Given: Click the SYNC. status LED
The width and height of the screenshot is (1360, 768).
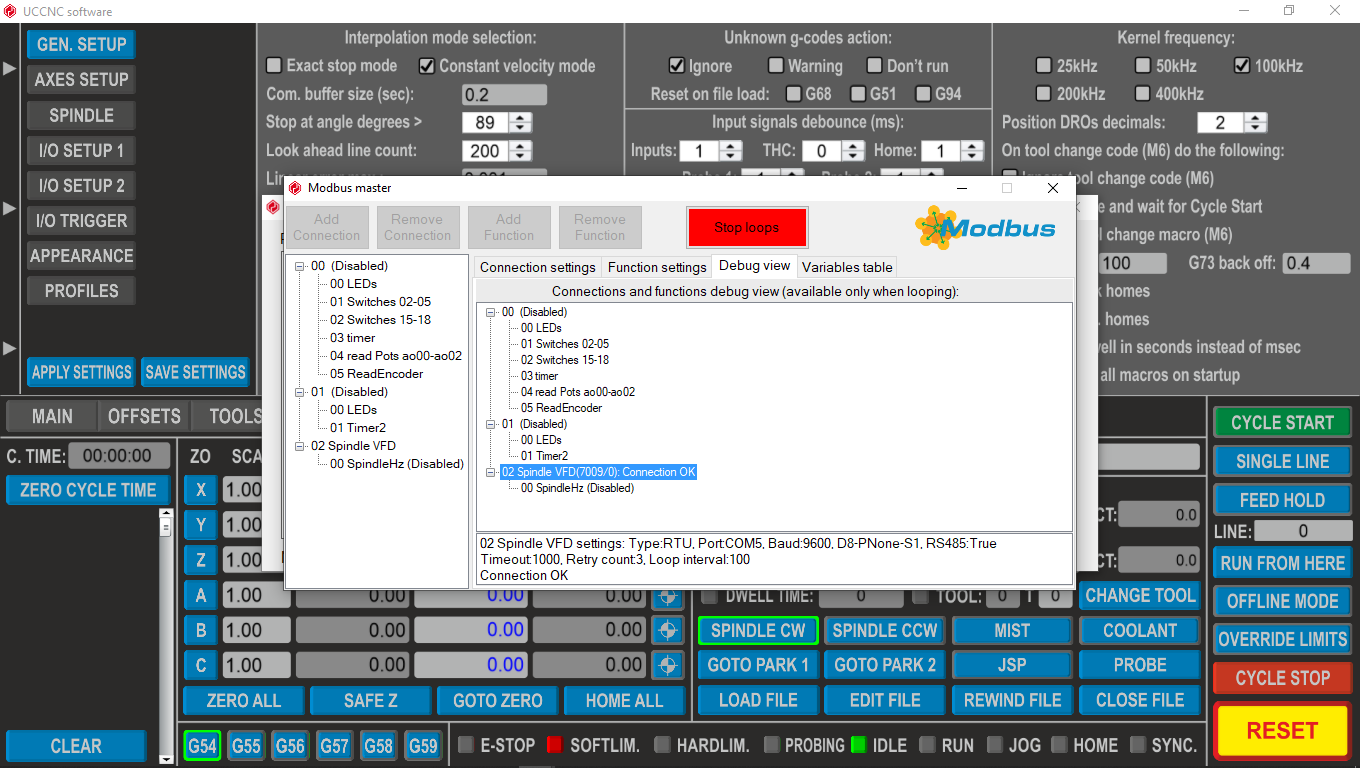Looking at the screenshot, I should click(1137, 745).
